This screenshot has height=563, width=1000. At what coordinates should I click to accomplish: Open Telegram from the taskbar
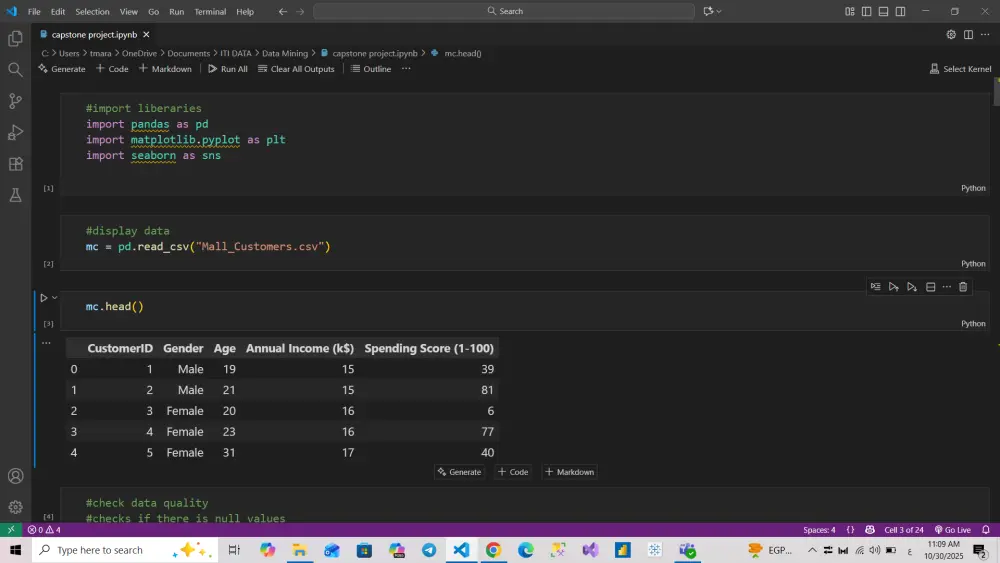coord(429,550)
